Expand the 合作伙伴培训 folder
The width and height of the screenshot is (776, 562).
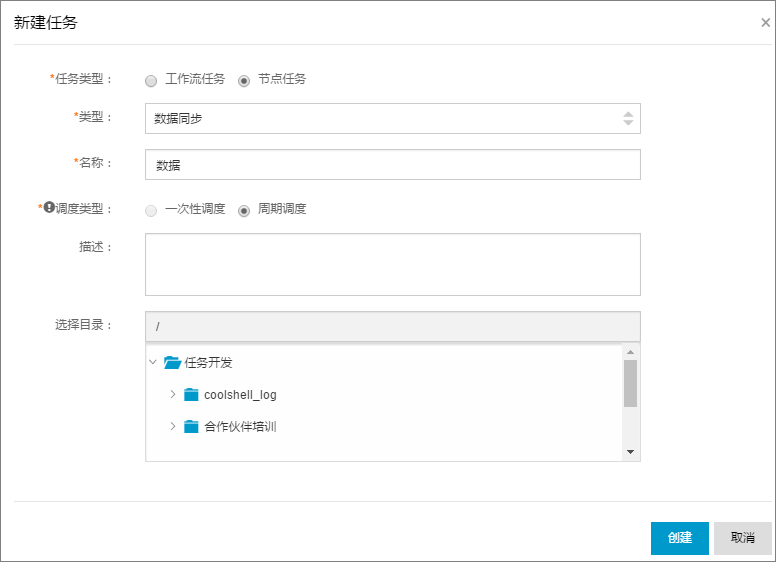173,426
